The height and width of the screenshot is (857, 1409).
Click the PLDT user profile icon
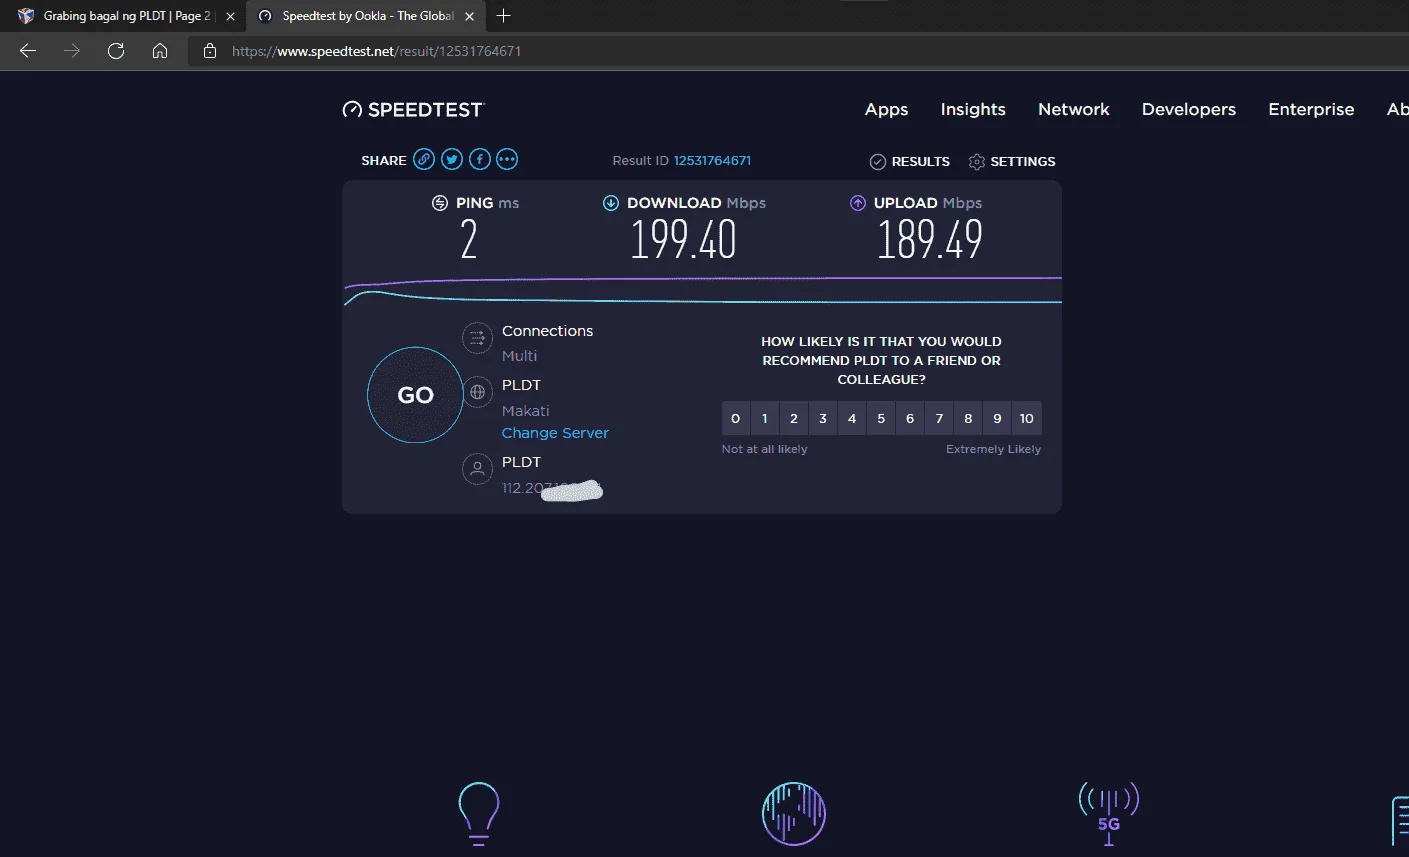pos(477,468)
